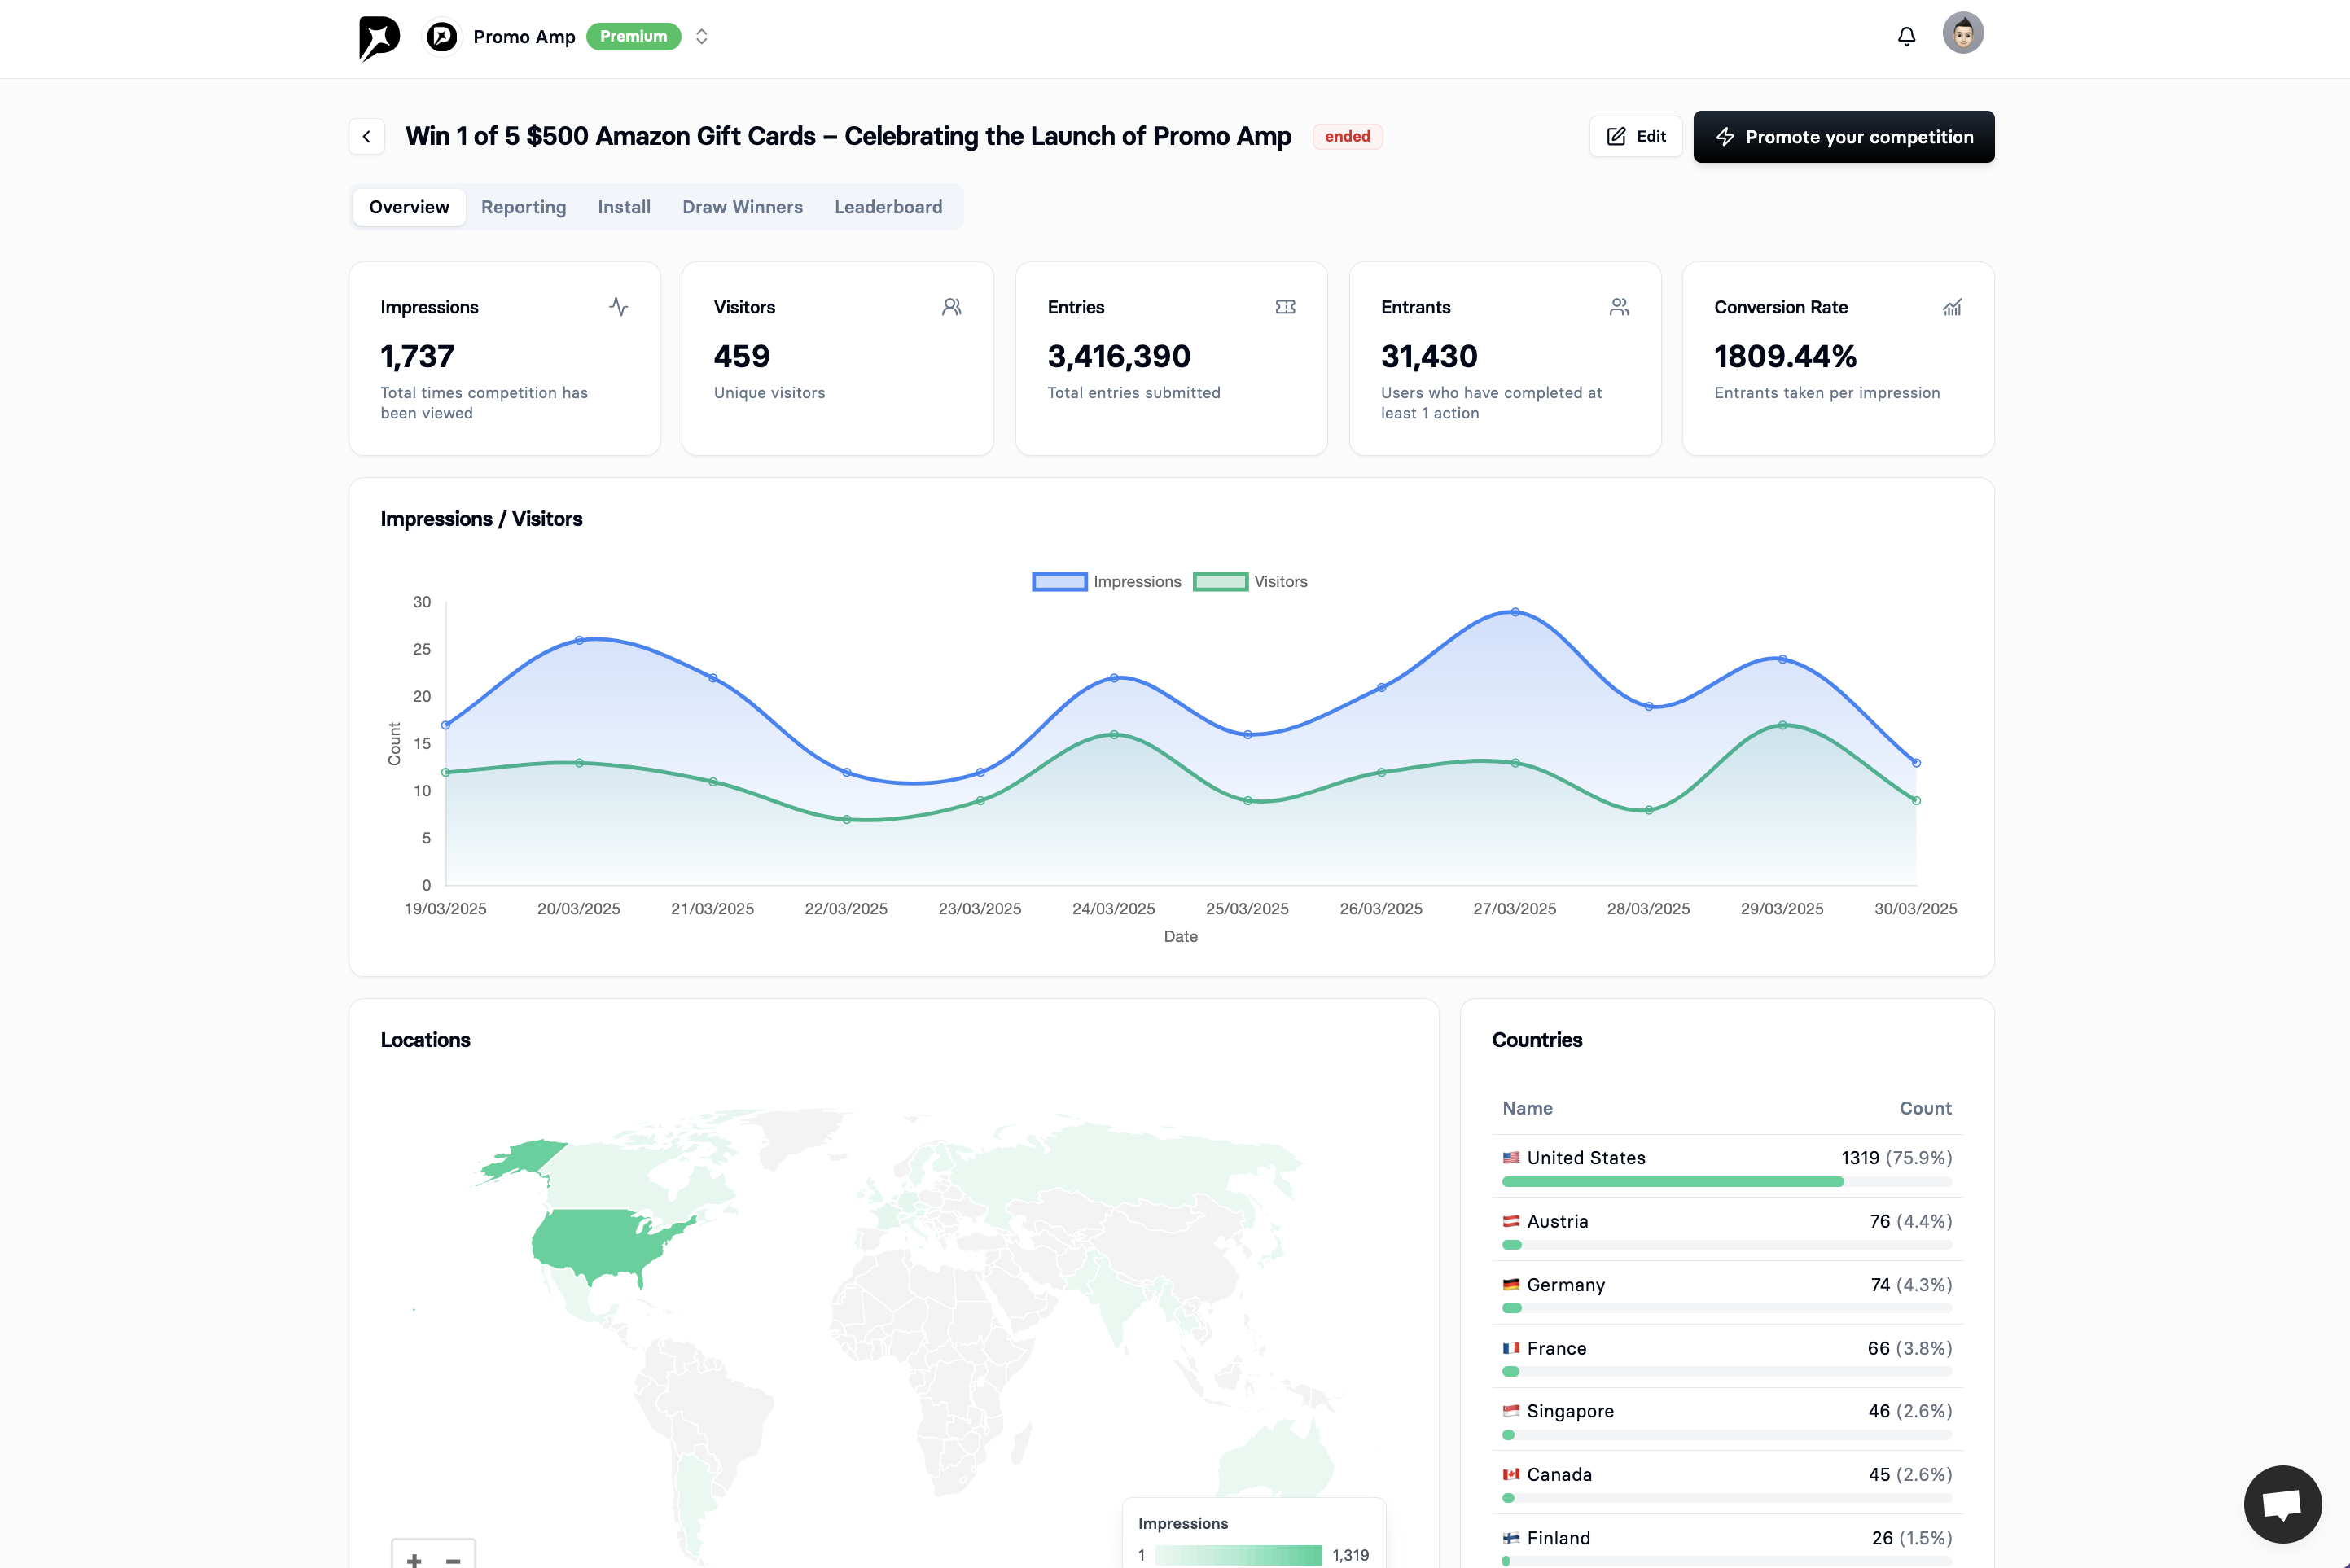Image resolution: width=2350 pixels, height=1568 pixels.
Task: Click Promote your competition button
Action: pos(1843,137)
